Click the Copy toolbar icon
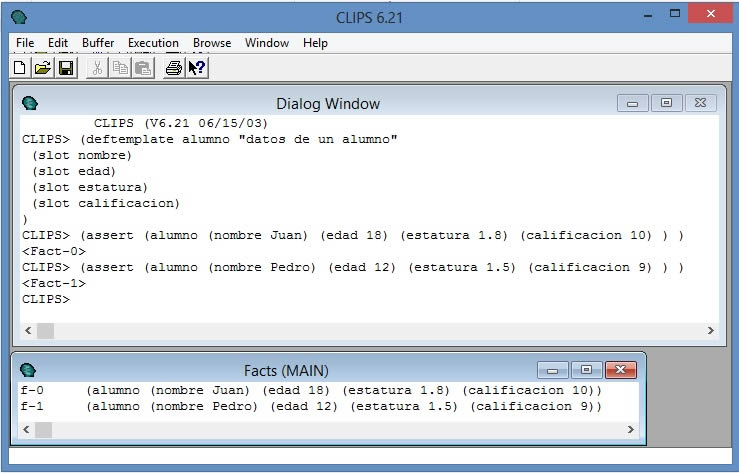The width and height of the screenshot is (739, 473). pyautogui.click(x=121, y=68)
